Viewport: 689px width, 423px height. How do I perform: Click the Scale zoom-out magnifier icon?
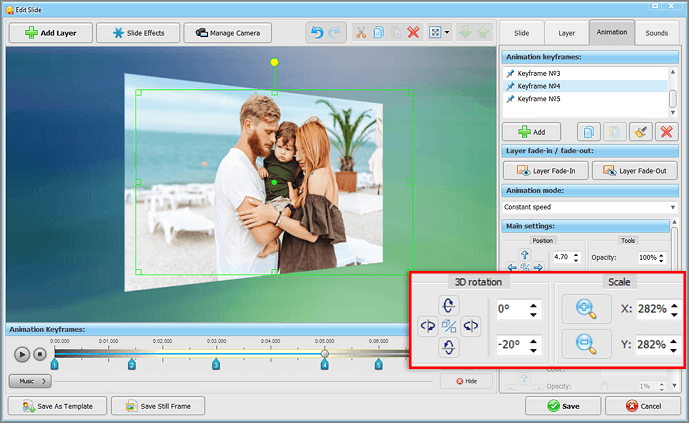pos(587,343)
